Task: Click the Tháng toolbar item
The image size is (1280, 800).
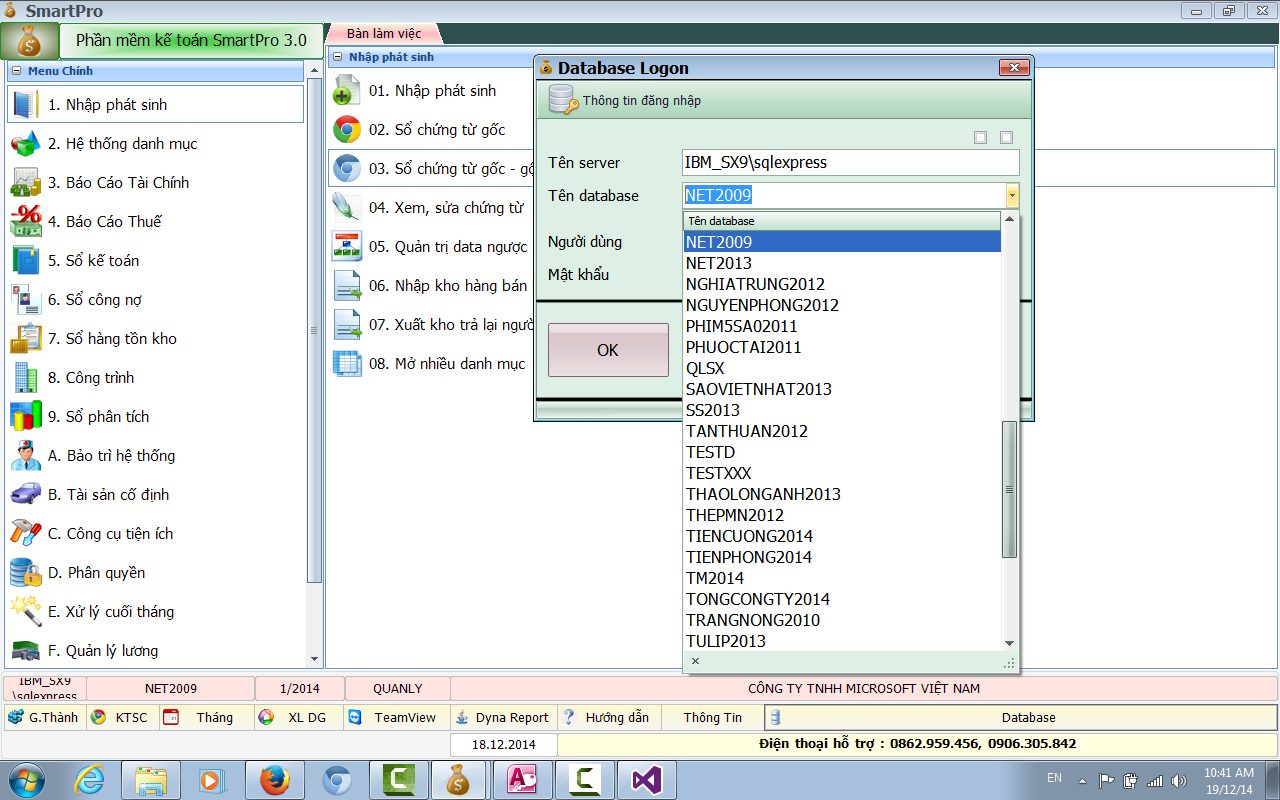Action: [207, 717]
